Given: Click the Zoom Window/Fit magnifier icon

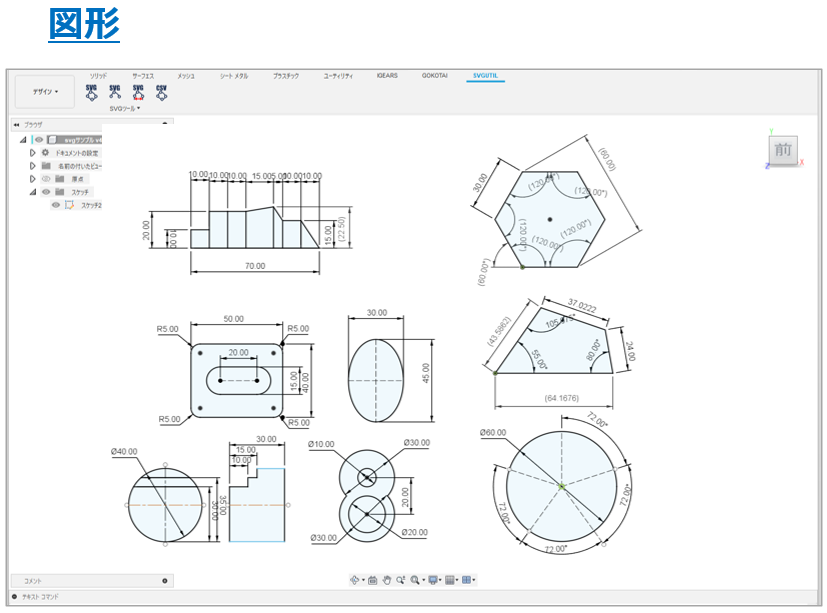Looking at the screenshot, I should [x=415, y=580].
